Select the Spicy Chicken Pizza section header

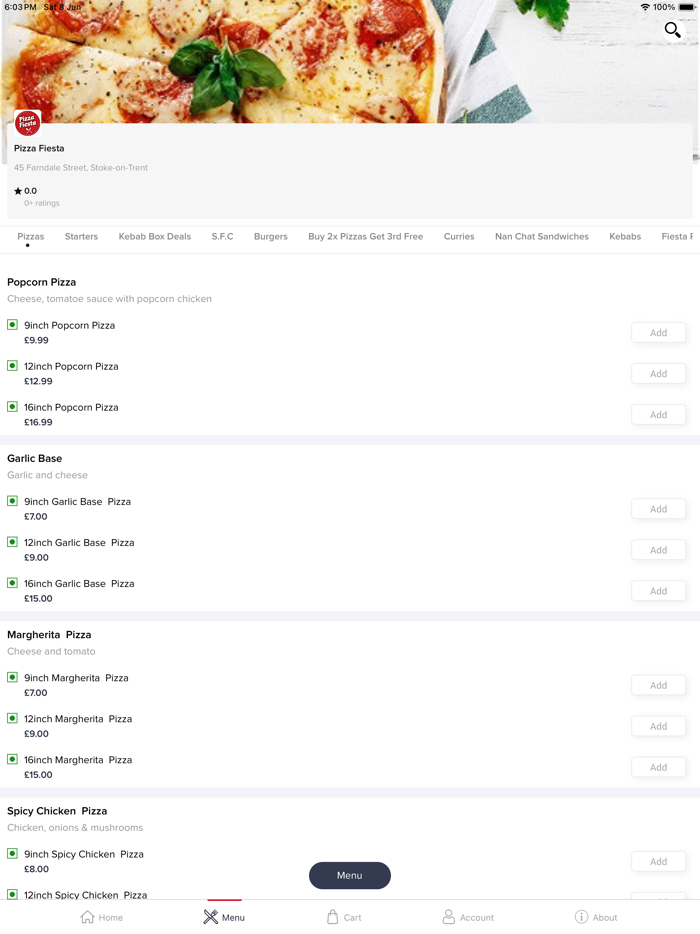tap(58, 810)
